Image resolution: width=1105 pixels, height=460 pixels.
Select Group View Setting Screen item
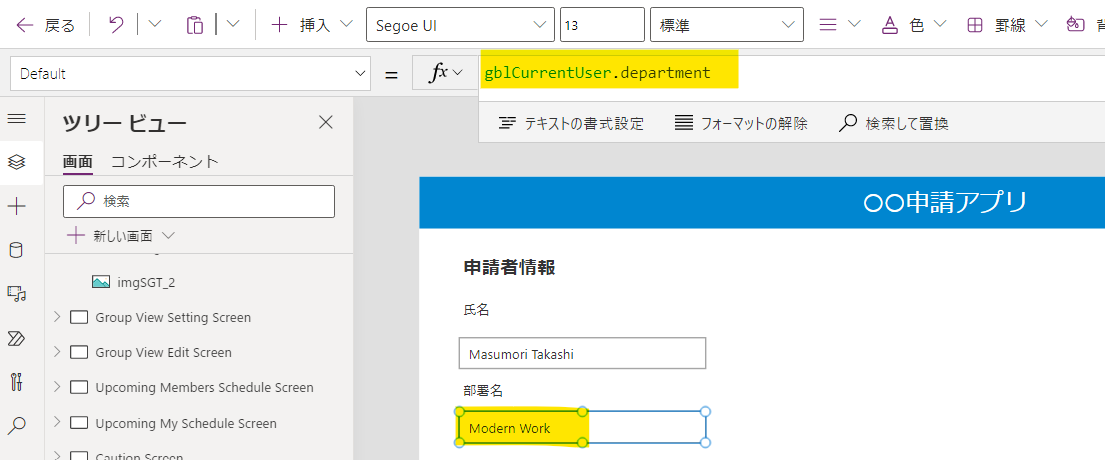tap(173, 318)
